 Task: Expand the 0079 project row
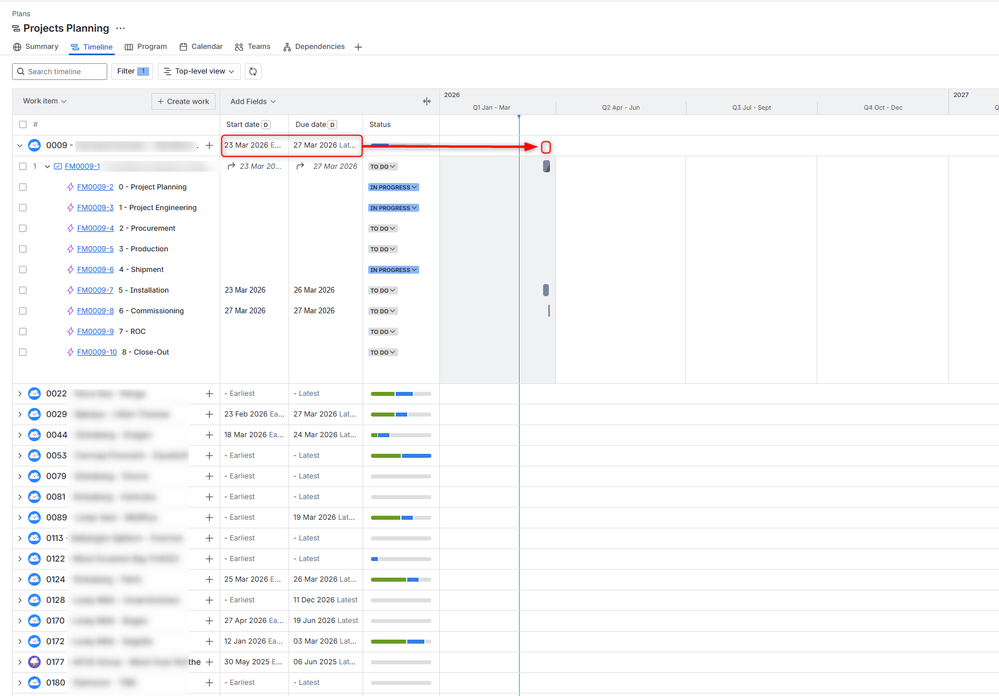click(20, 476)
